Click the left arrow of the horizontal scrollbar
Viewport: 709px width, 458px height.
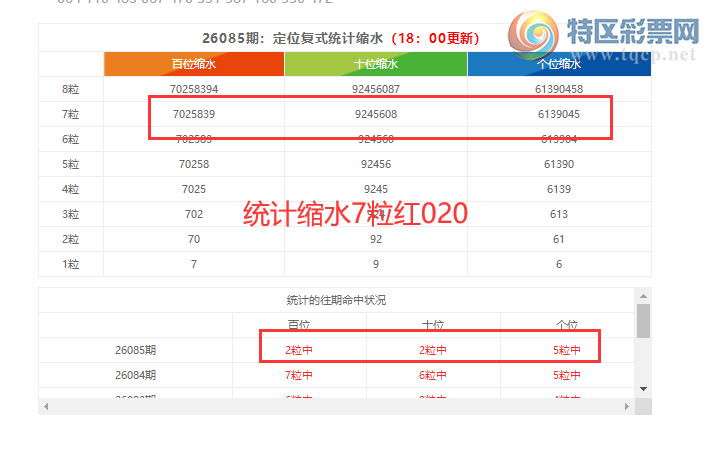tap(46, 406)
